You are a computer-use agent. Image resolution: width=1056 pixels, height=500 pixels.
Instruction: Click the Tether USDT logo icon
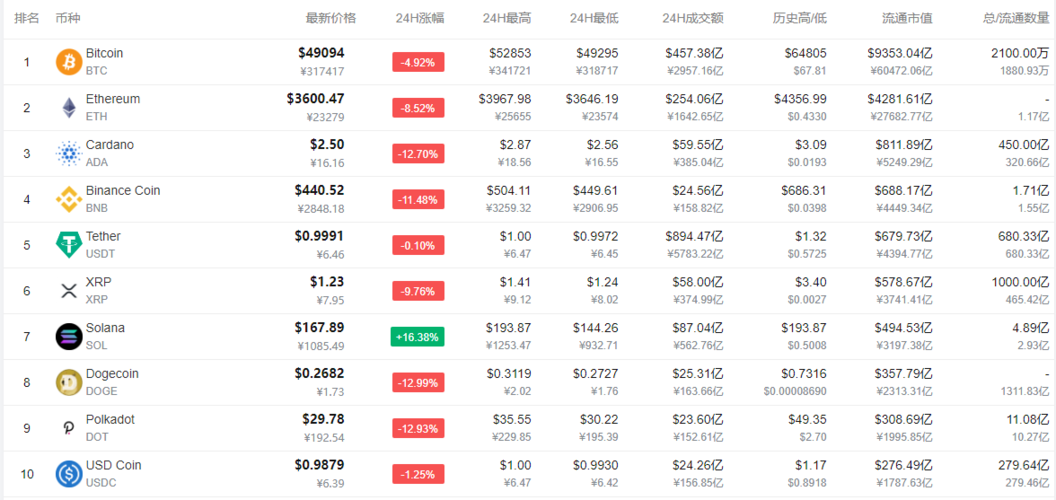pos(69,245)
